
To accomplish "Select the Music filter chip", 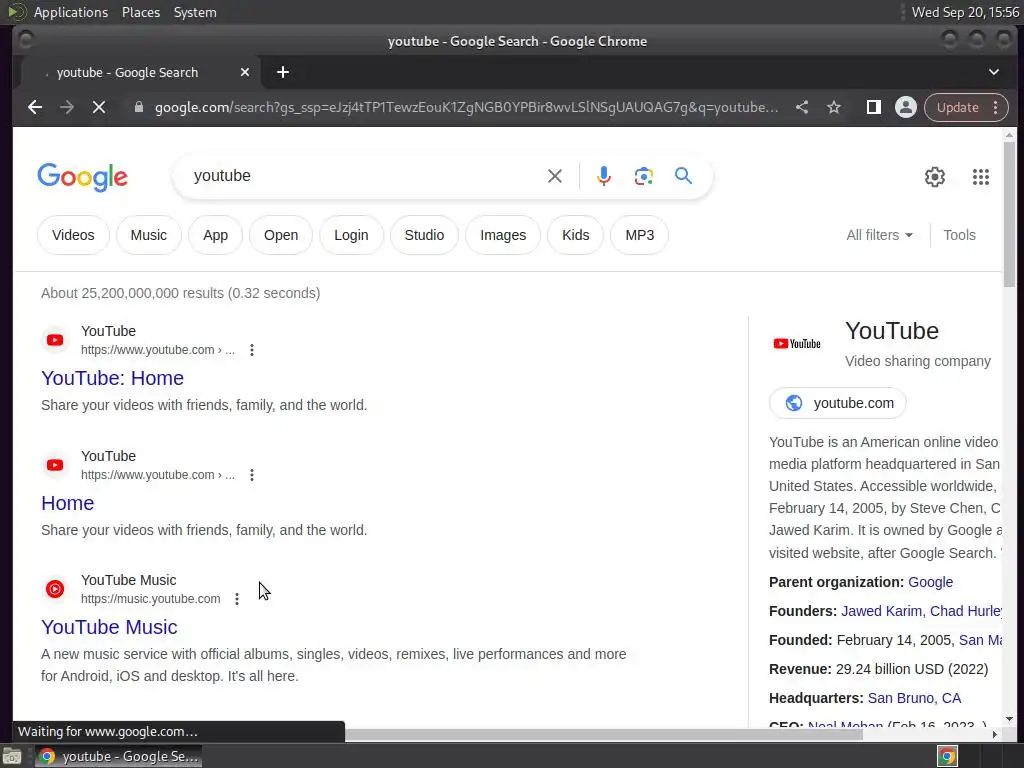I will (x=148, y=235).
